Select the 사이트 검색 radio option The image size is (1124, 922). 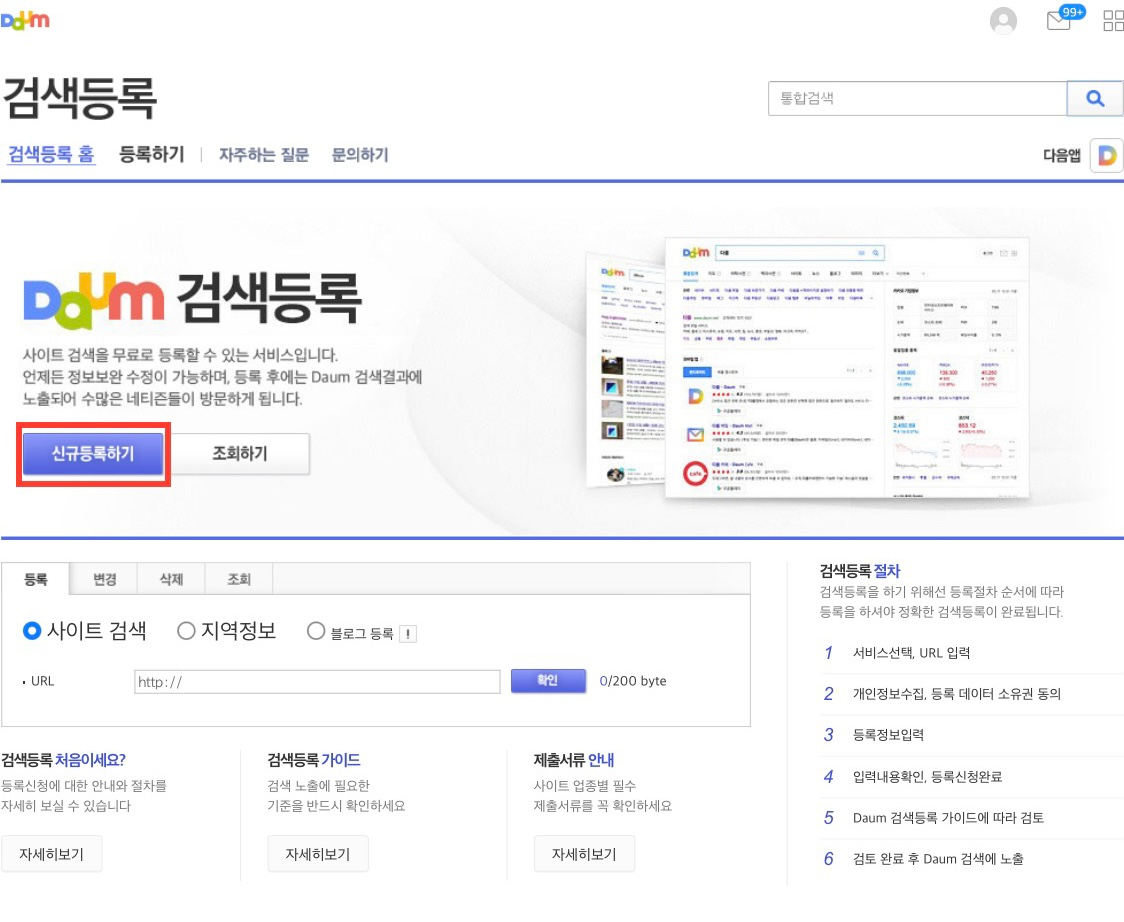[33, 630]
